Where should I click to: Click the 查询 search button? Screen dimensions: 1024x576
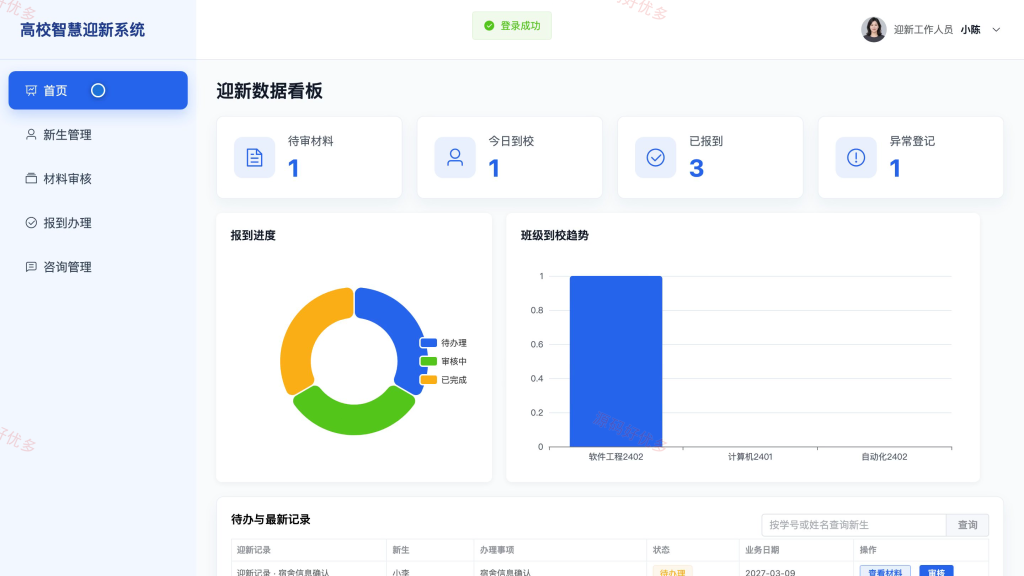click(967, 525)
